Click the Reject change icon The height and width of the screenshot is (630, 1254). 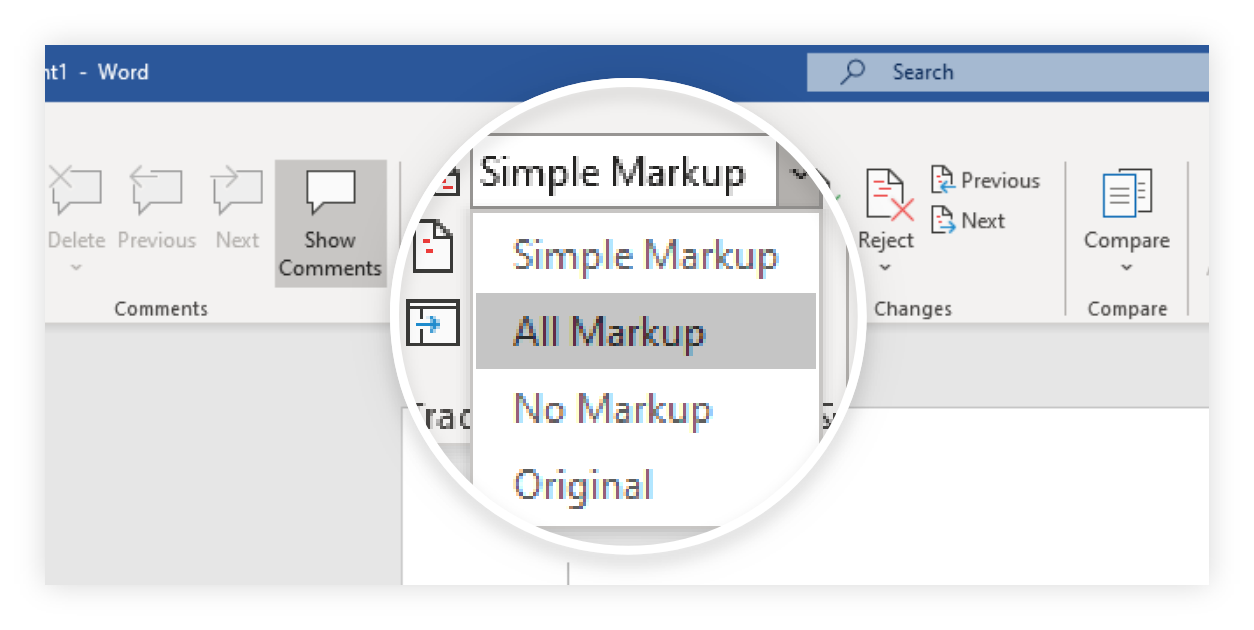[888, 196]
